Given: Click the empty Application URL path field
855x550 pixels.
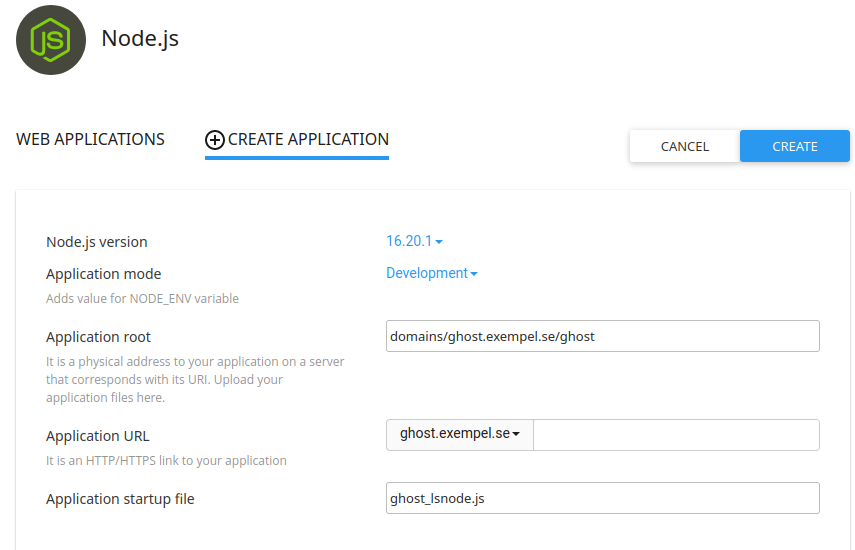Looking at the screenshot, I should [676, 435].
